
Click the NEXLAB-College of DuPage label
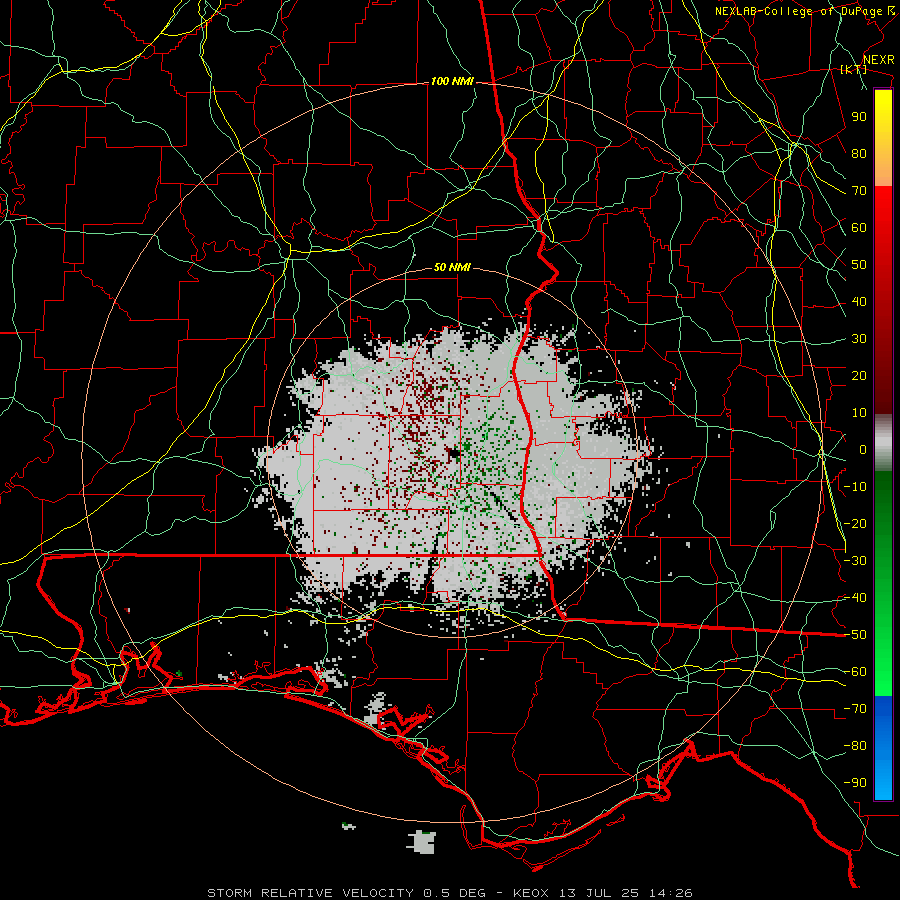800,11
